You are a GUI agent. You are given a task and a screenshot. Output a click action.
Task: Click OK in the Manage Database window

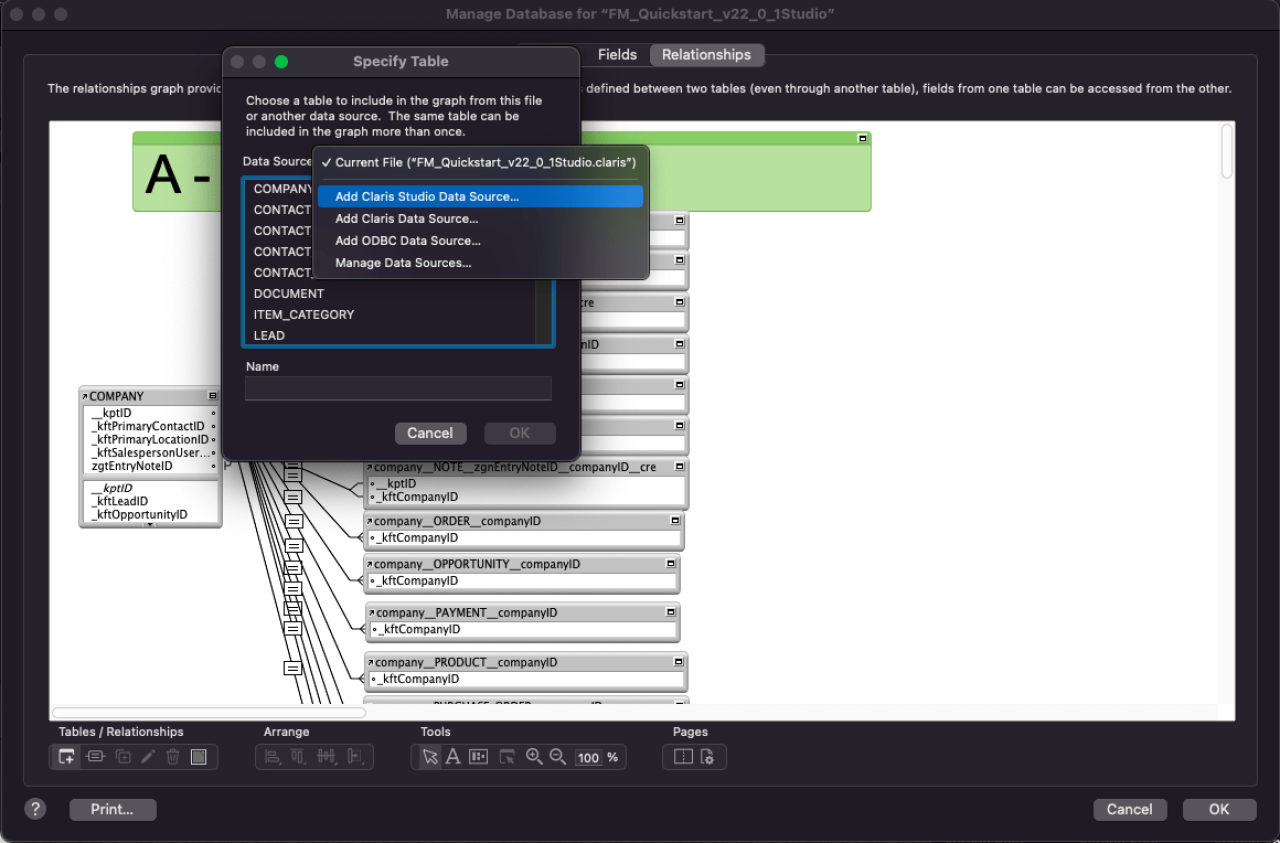(1219, 809)
